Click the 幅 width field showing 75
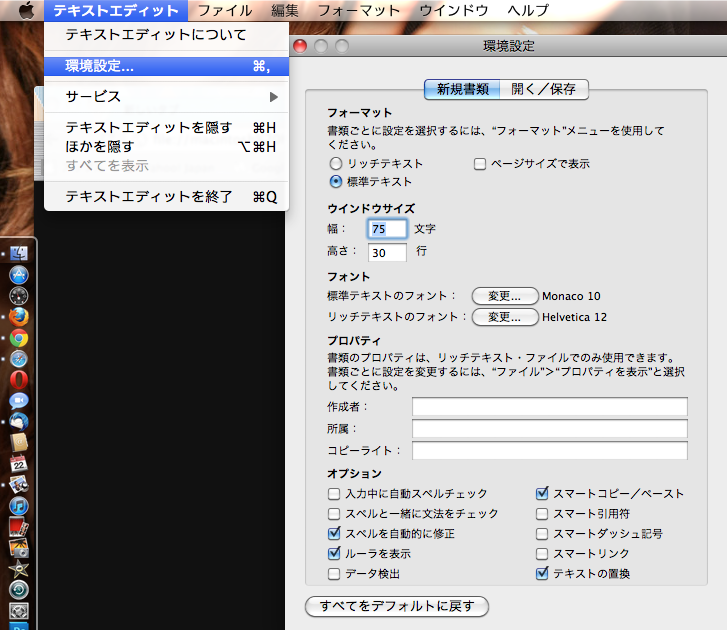The image size is (727, 630). pyautogui.click(x=387, y=229)
